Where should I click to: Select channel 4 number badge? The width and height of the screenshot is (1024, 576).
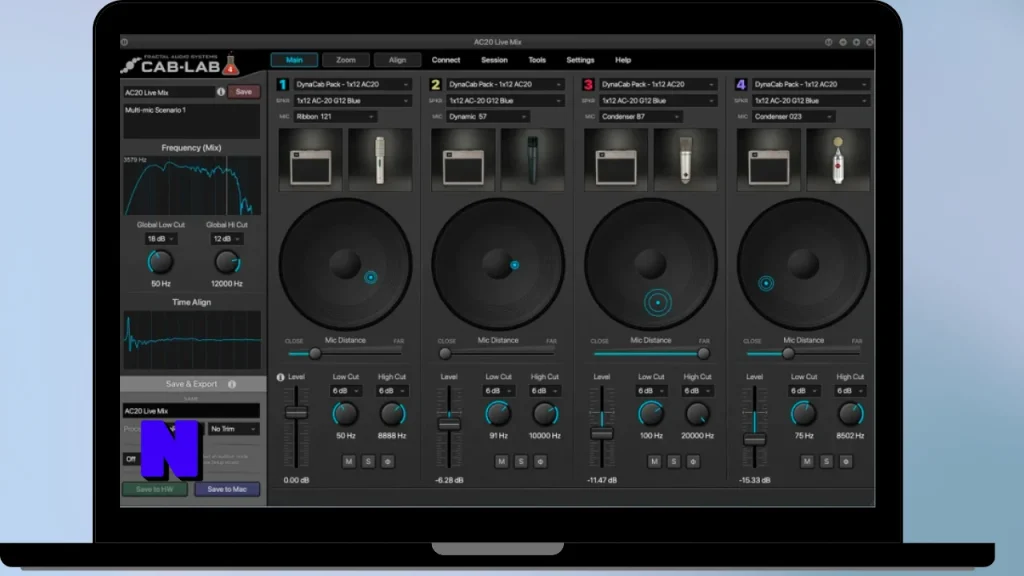click(741, 84)
